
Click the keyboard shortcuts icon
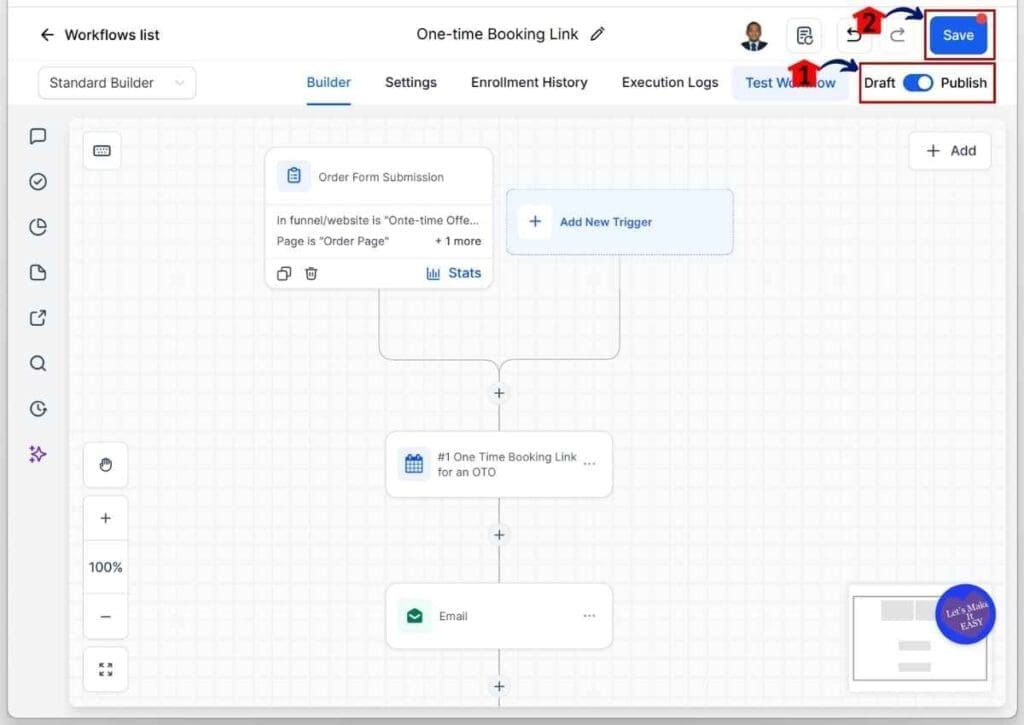[102, 151]
